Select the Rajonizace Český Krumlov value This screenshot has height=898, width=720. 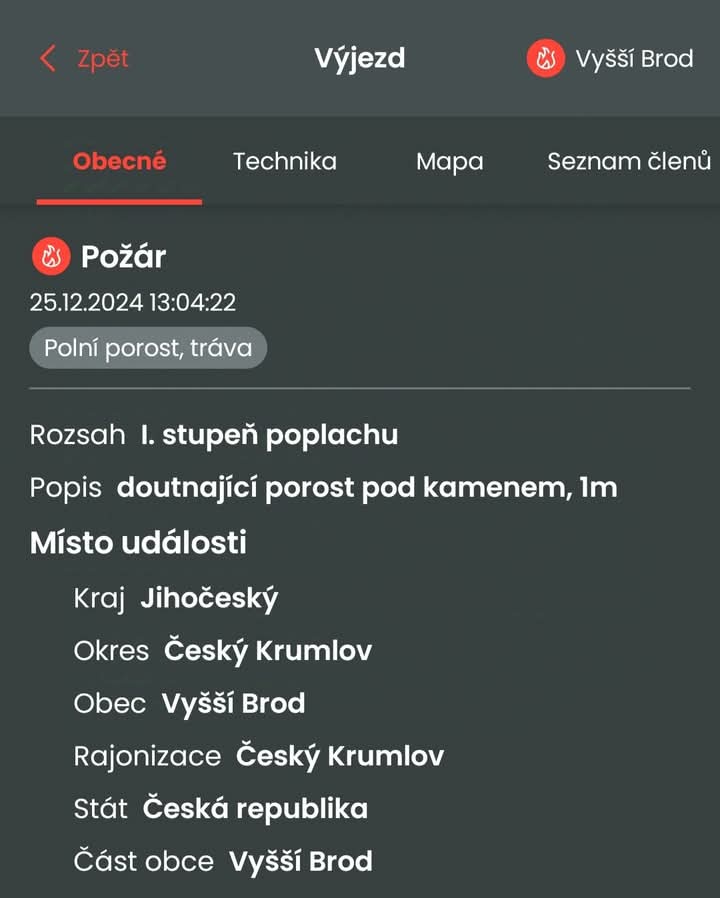tap(340, 757)
